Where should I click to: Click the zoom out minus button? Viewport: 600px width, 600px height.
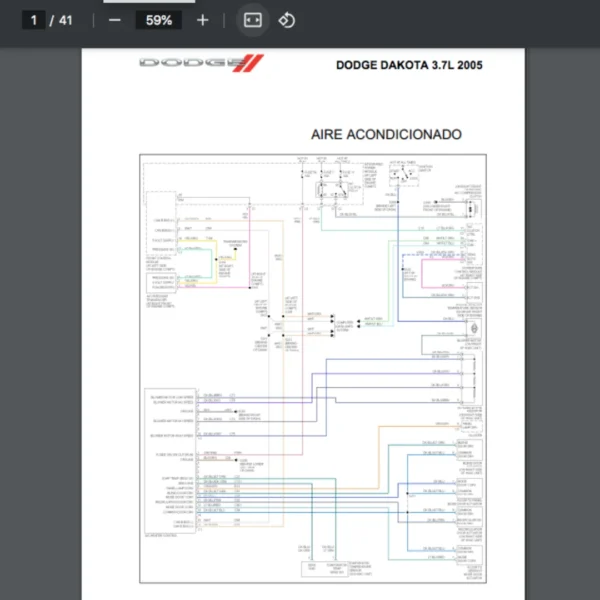pos(114,20)
